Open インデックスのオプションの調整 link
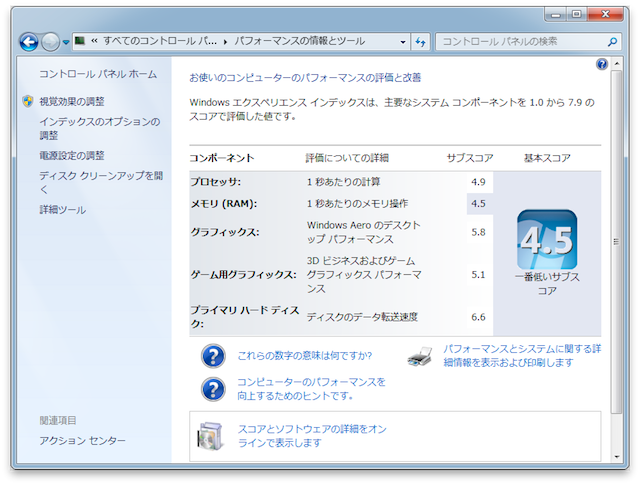The image size is (640, 485). [100, 128]
